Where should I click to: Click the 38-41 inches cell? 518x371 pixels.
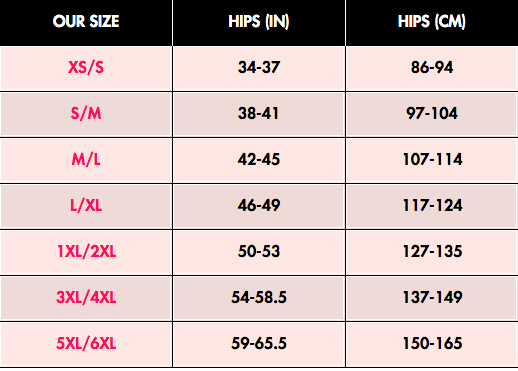click(259, 114)
